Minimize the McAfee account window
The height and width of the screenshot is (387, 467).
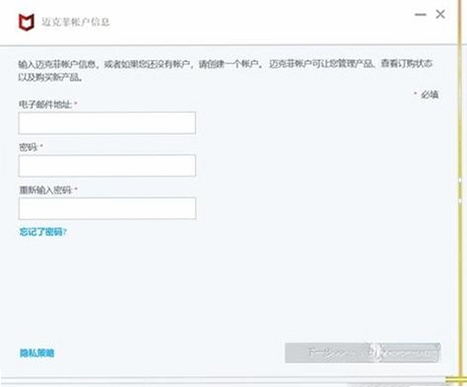point(420,15)
